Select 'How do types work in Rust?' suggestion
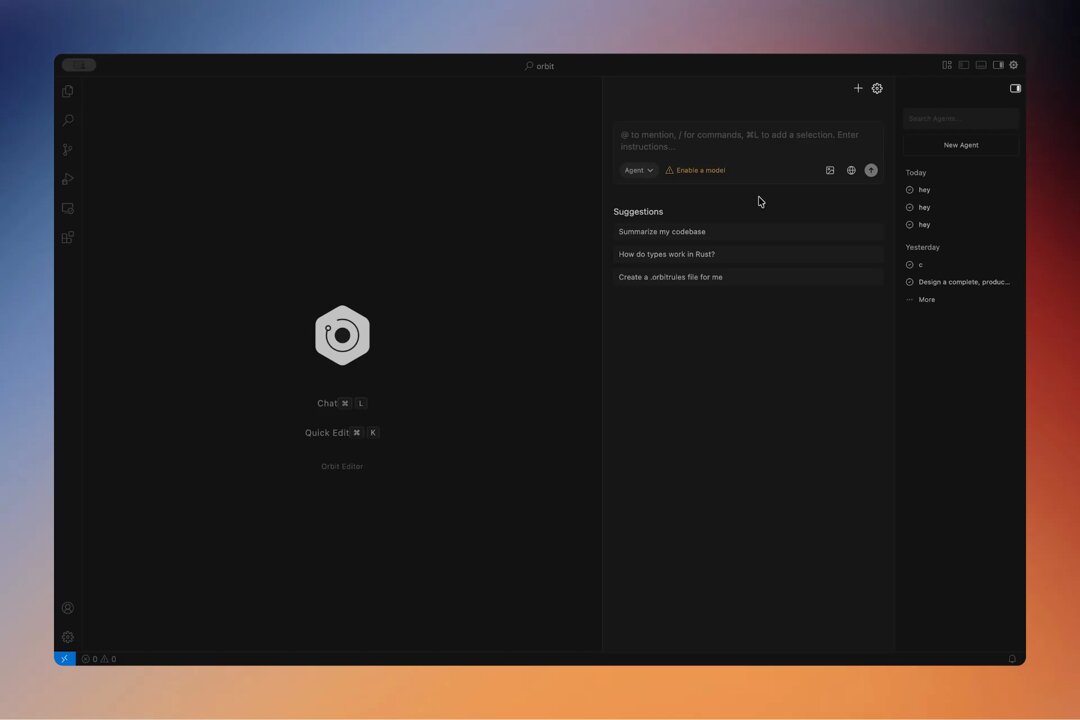1080x720 pixels. pyautogui.click(x=748, y=254)
